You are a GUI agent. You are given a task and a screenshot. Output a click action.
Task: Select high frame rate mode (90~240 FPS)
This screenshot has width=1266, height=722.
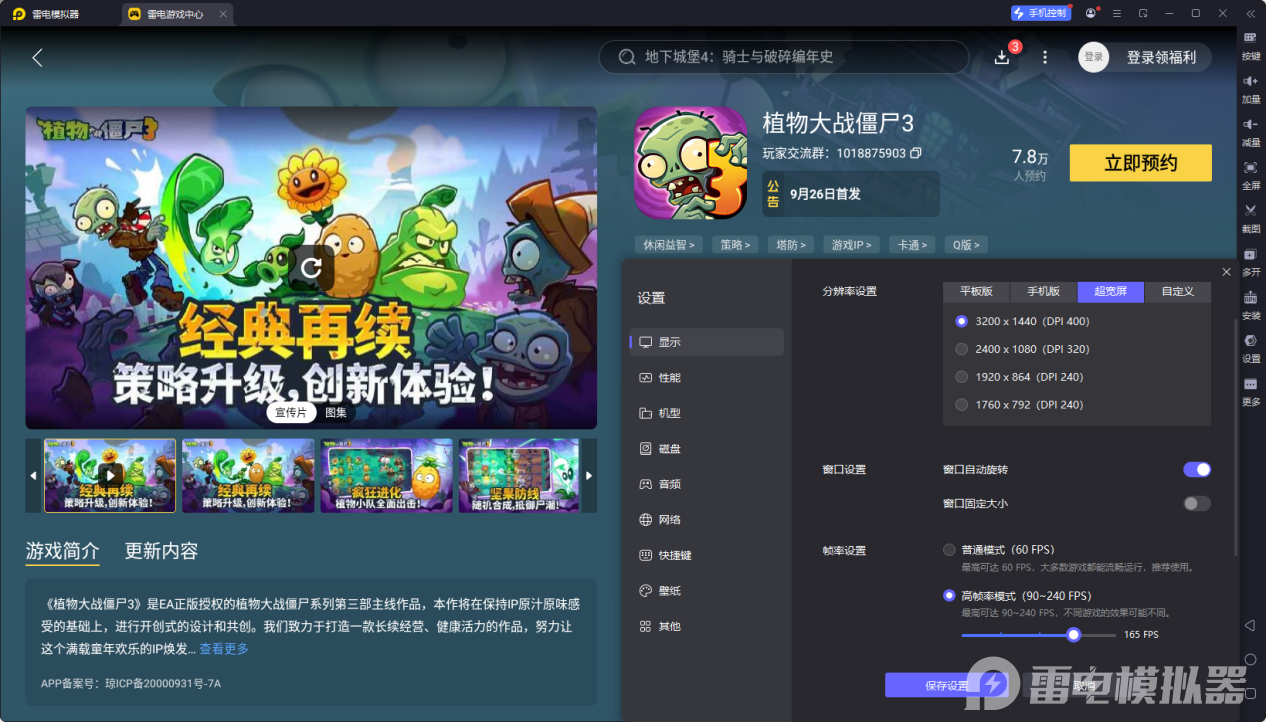click(x=949, y=595)
